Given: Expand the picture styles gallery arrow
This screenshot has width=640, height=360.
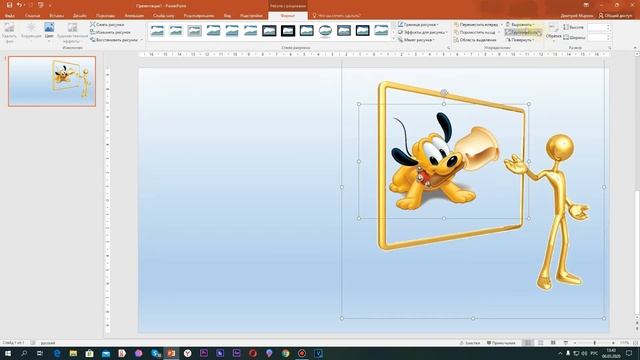Looking at the screenshot, I should click(393, 39).
